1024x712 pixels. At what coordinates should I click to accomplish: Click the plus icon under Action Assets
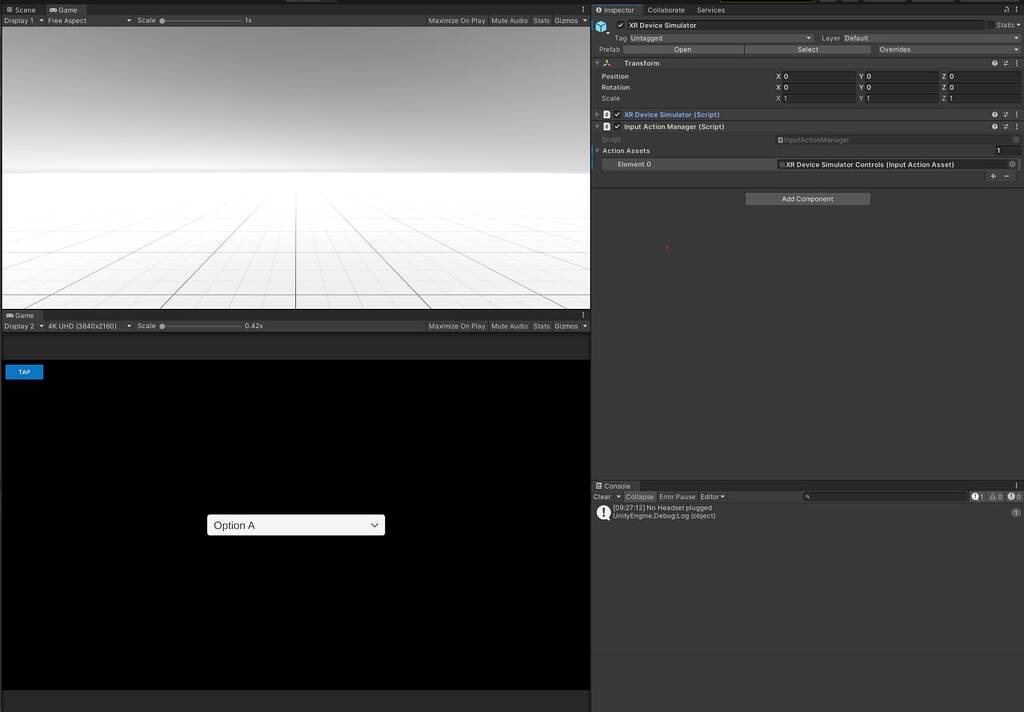pos(992,176)
